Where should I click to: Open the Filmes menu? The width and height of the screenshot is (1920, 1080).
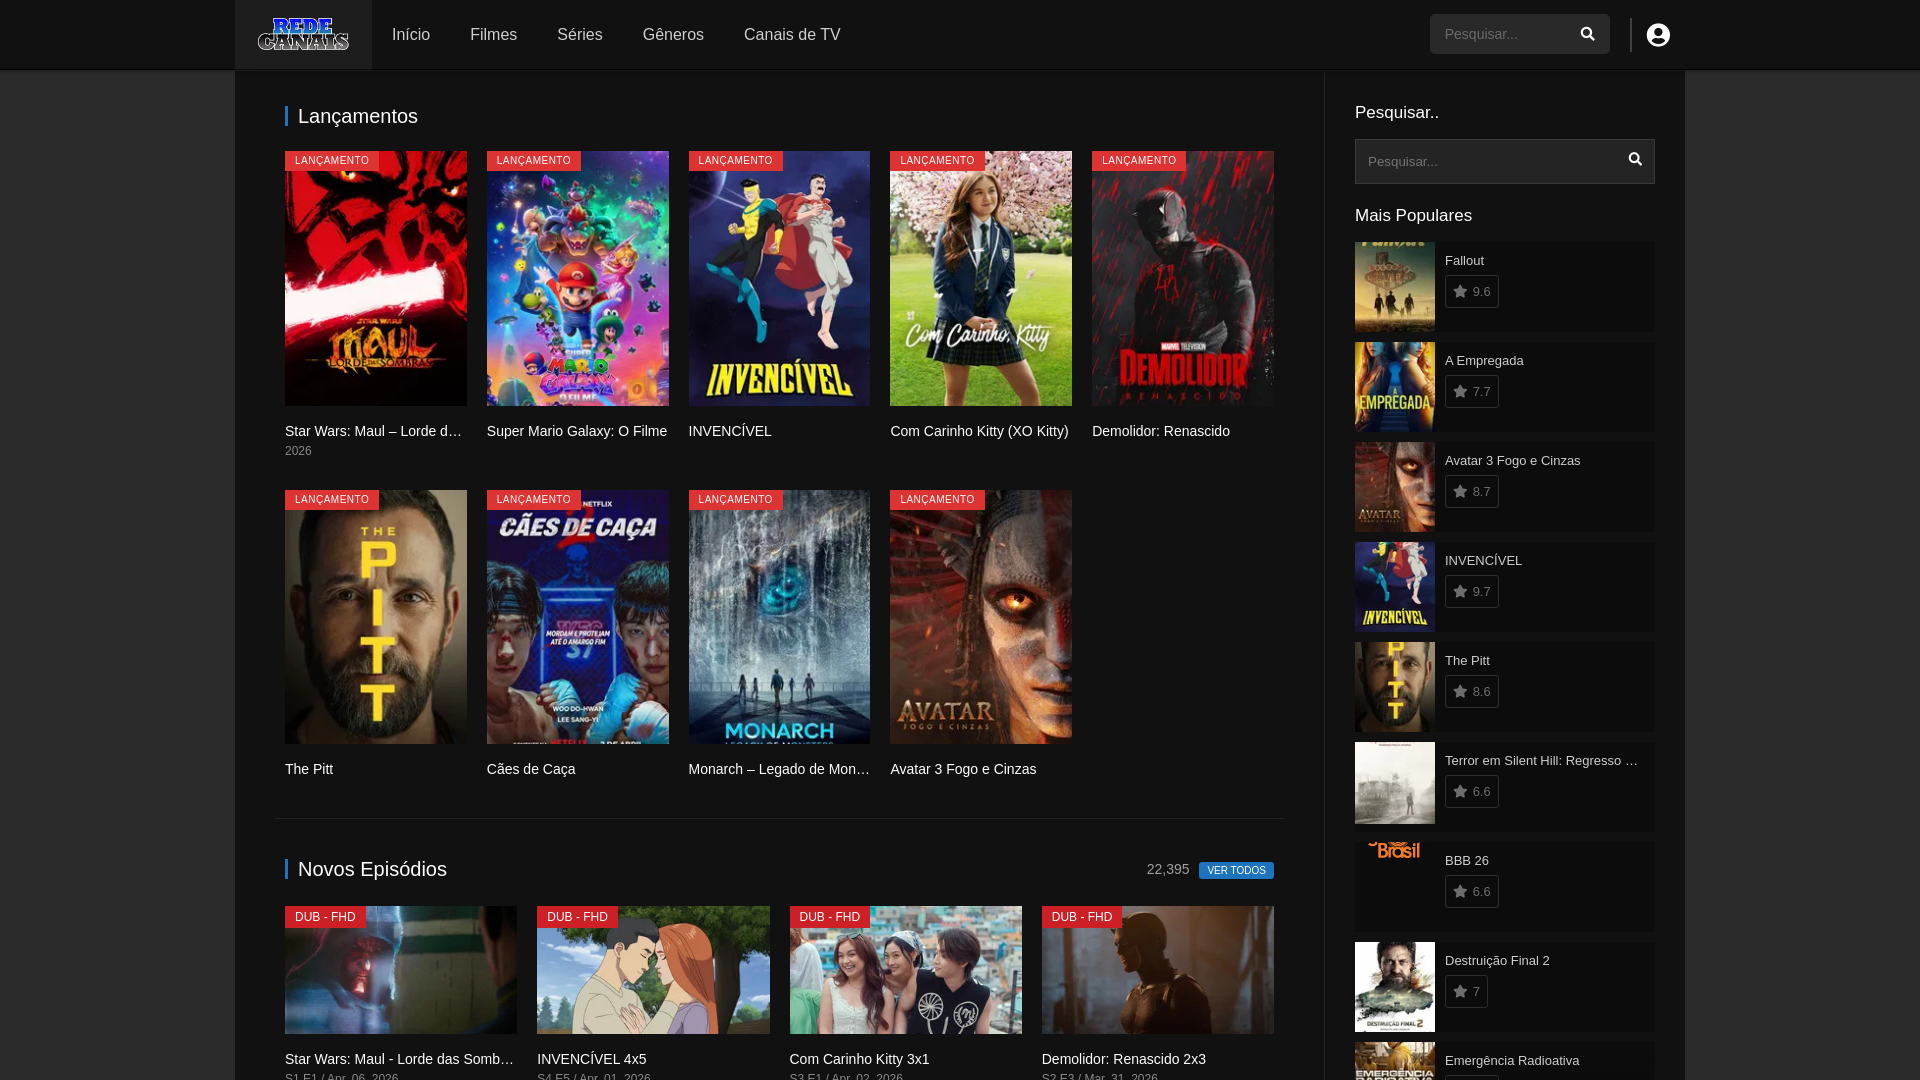pyautogui.click(x=493, y=35)
